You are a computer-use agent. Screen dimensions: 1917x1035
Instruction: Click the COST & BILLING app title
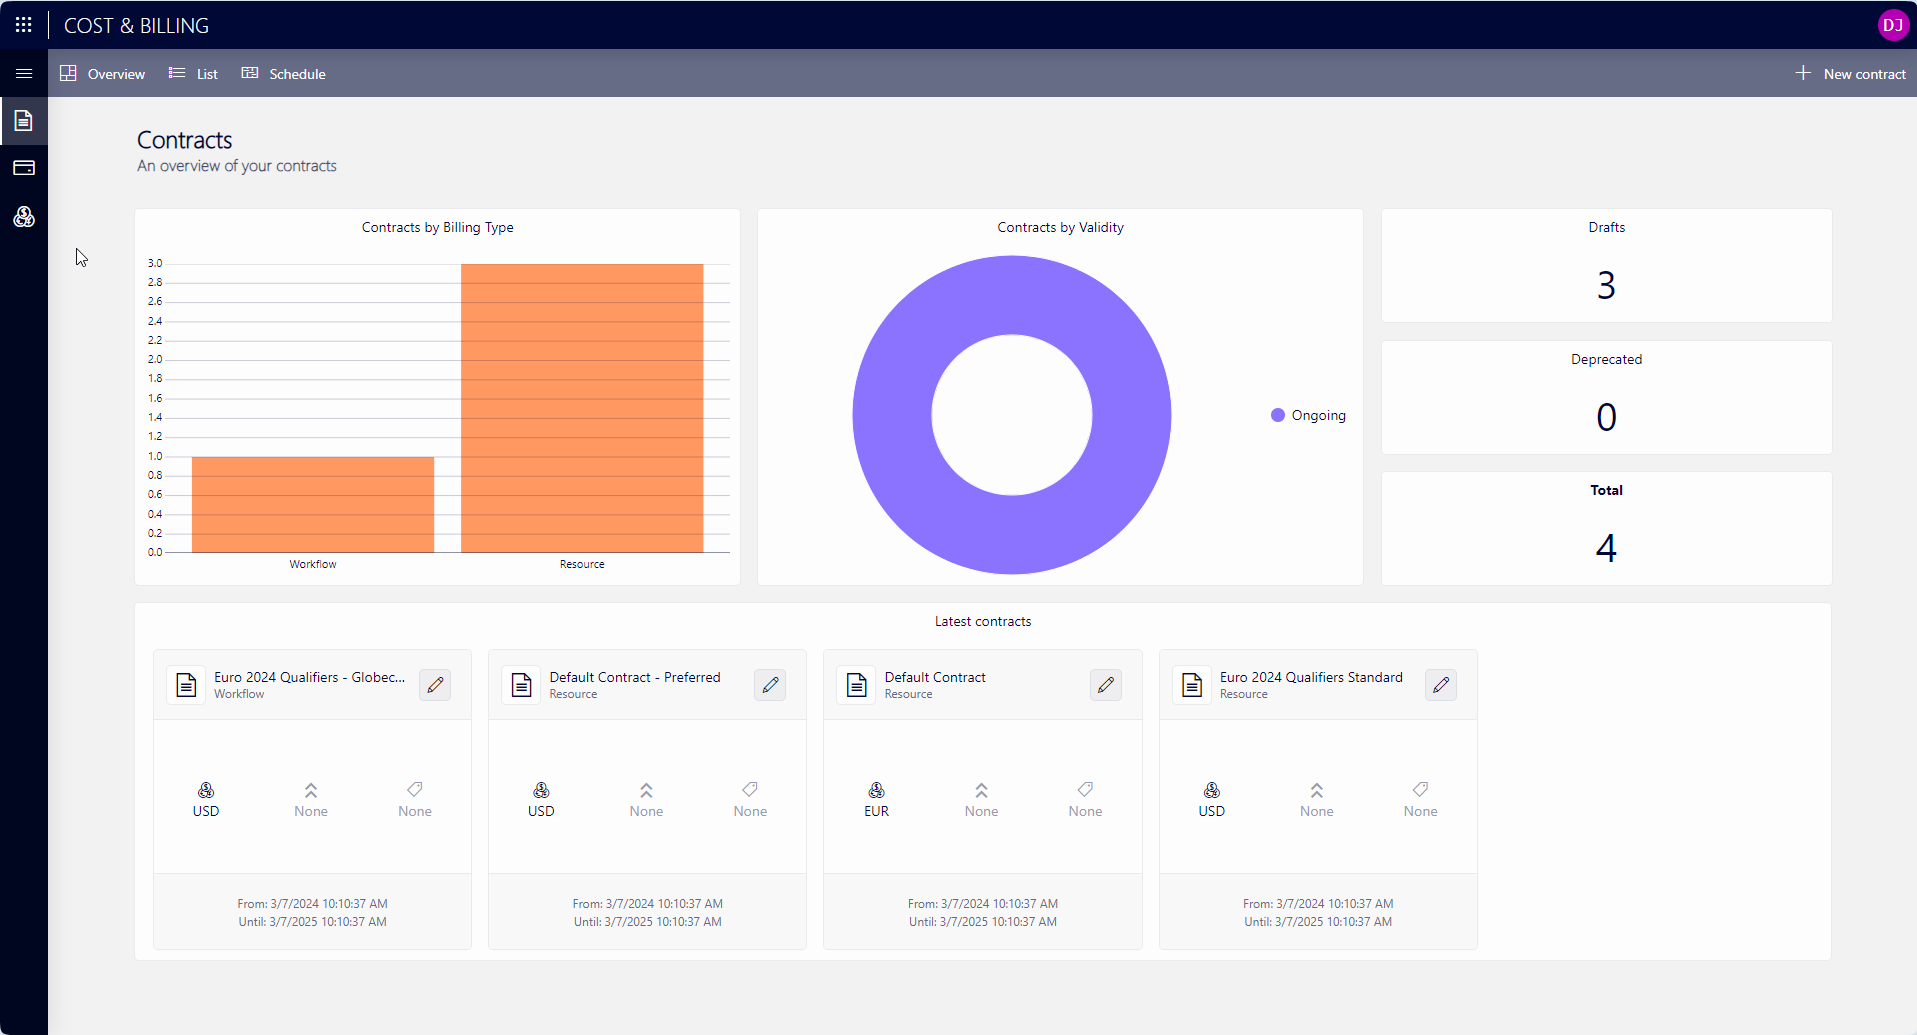(136, 25)
